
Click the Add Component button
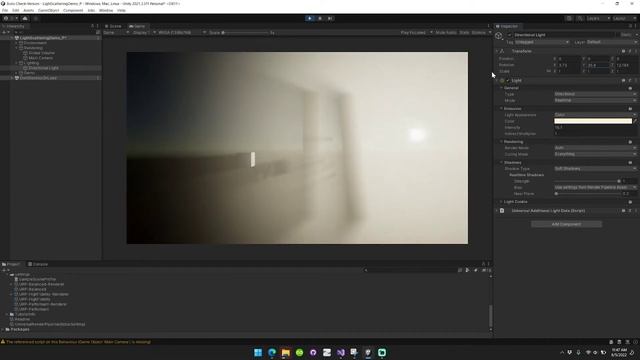566,224
